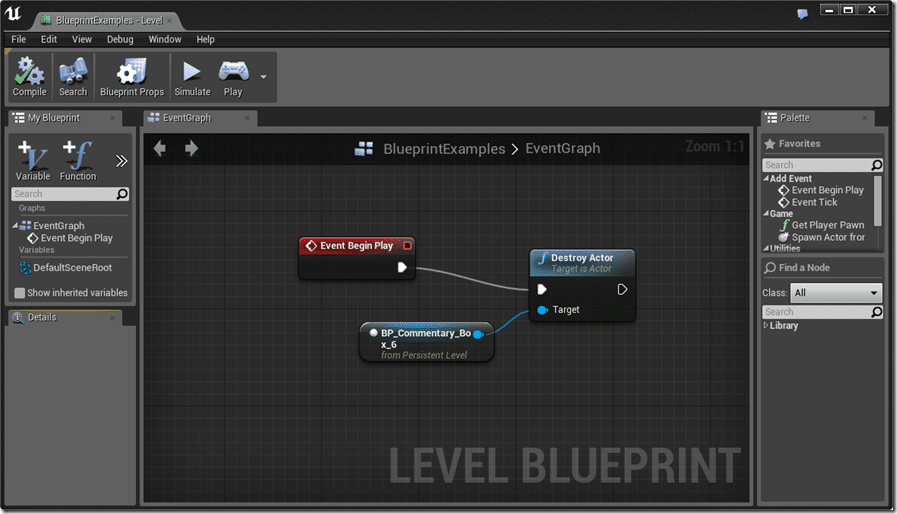The image size is (897, 514).
Task: Collapse the Utilities category
Action: [x=766, y=248]
